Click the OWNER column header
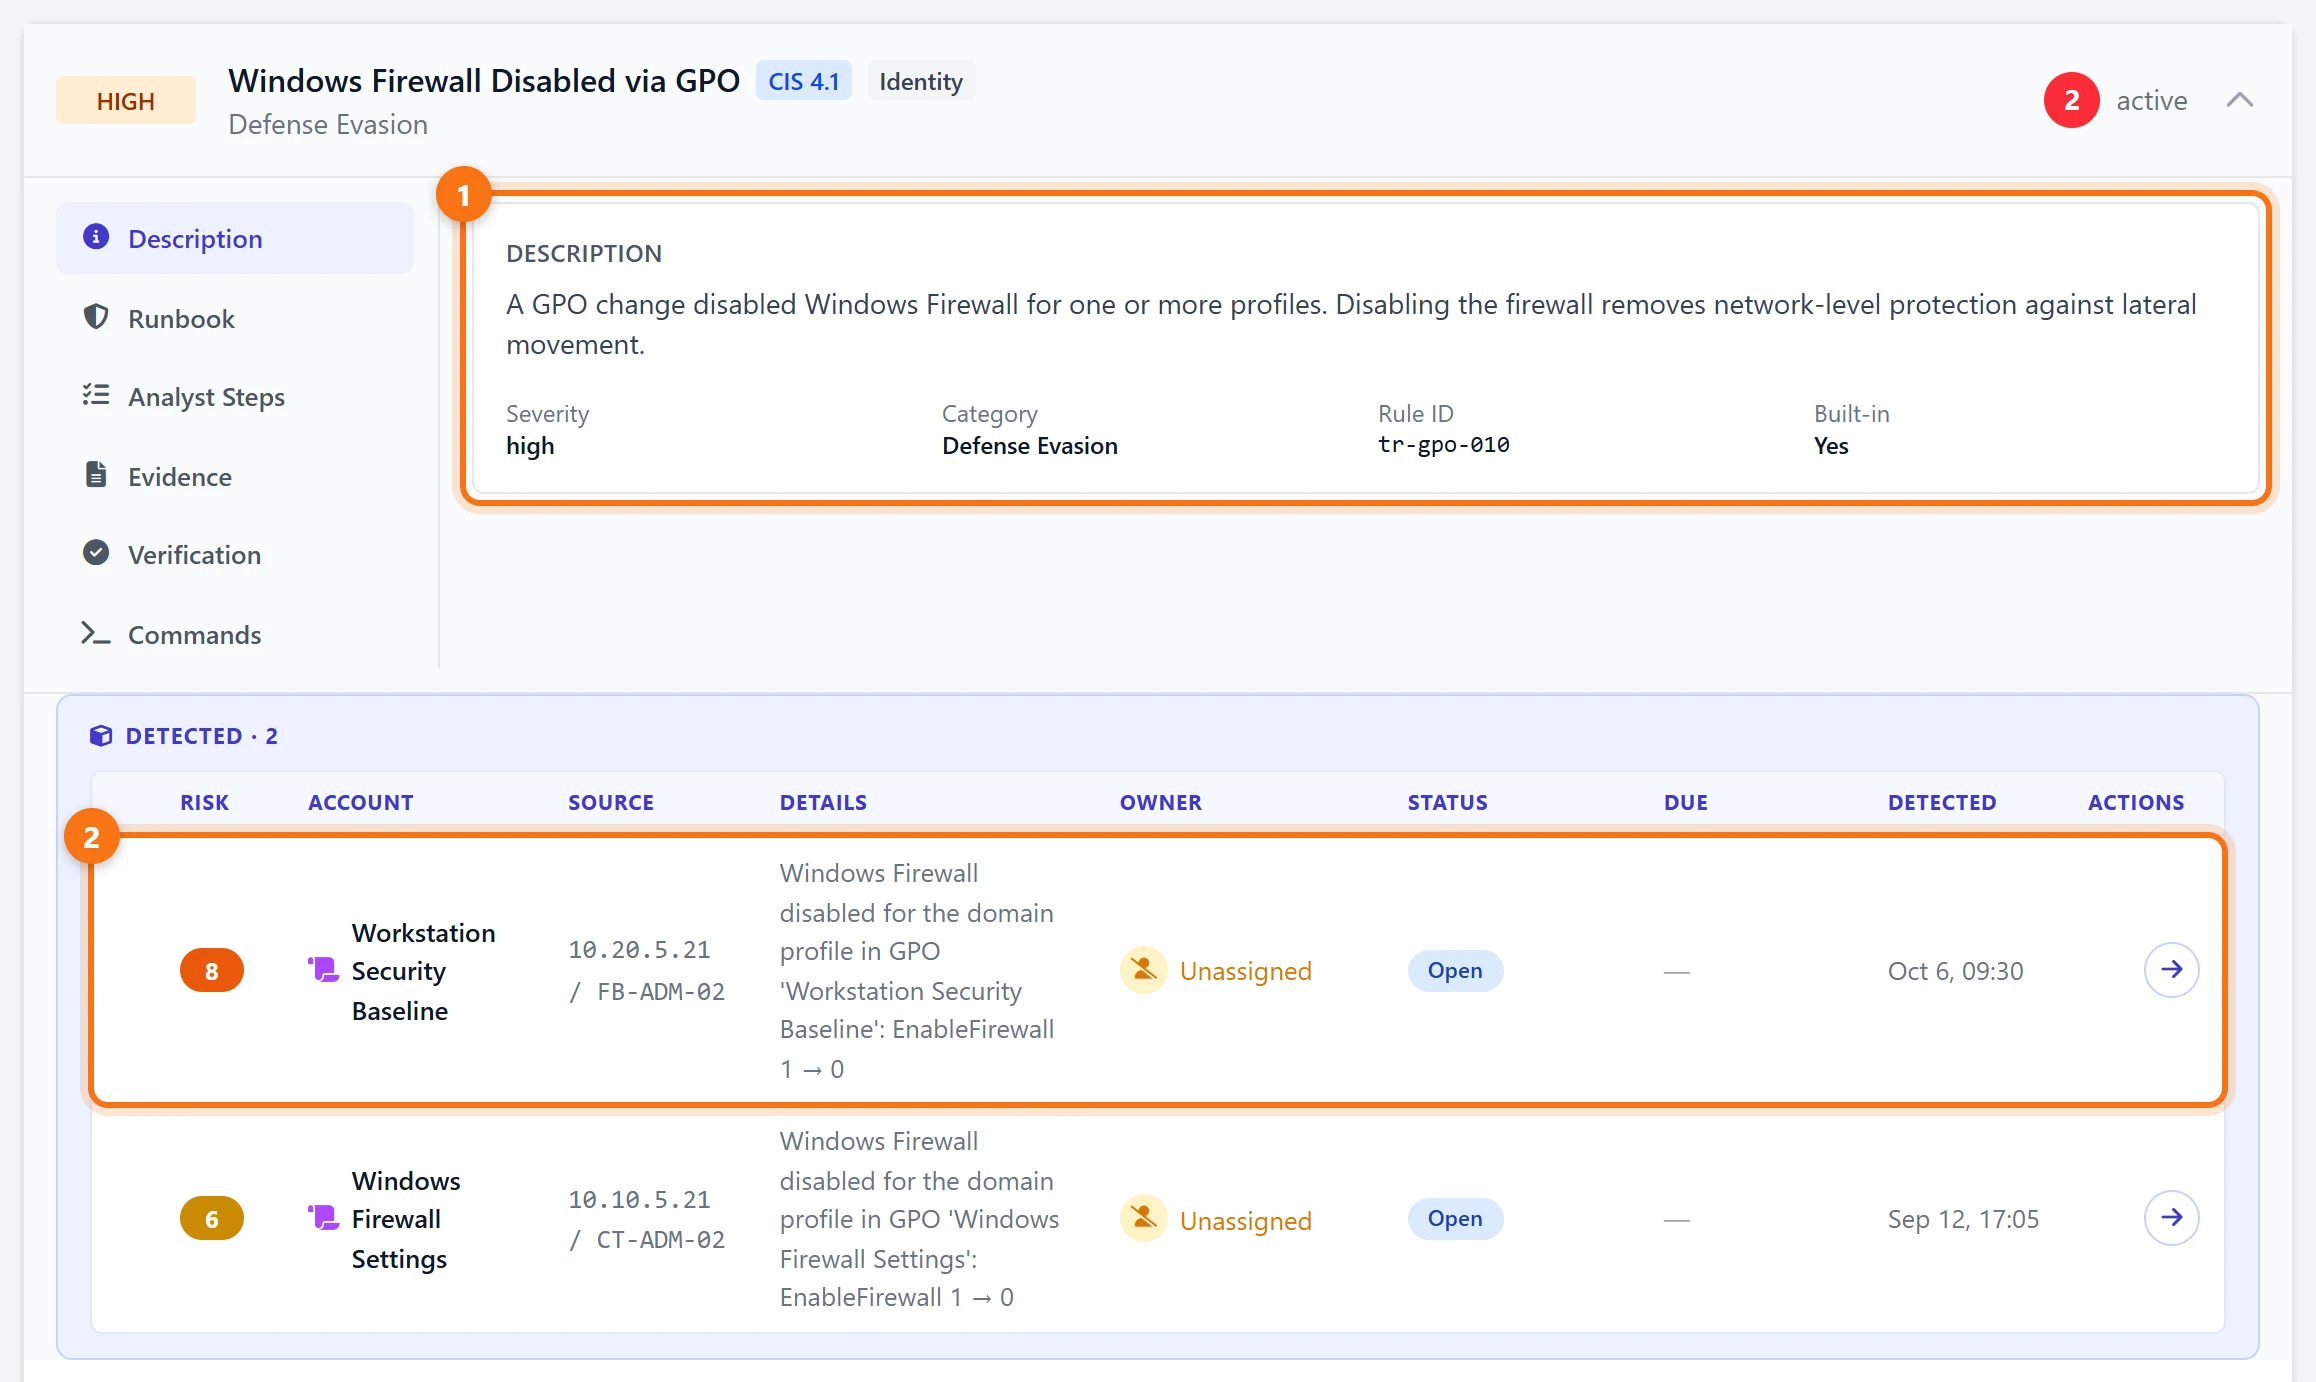 [x=1160, y=802]
